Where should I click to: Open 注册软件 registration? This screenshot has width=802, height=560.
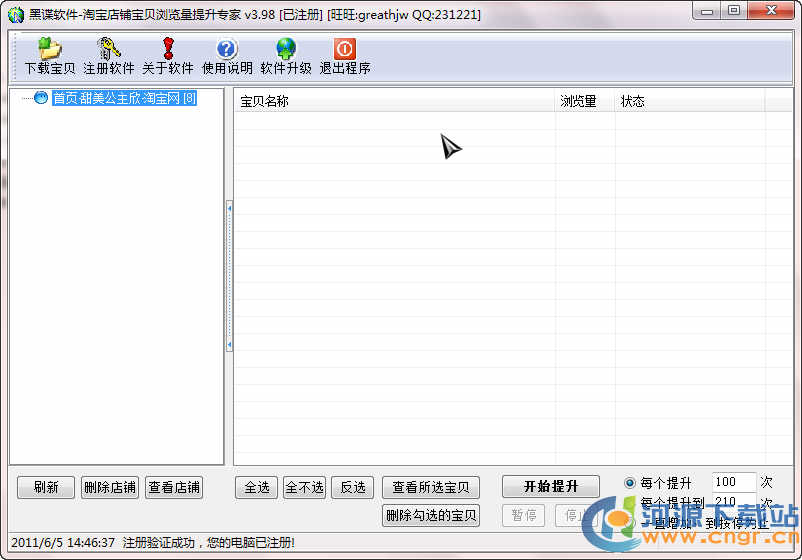(x=108, y=56)
